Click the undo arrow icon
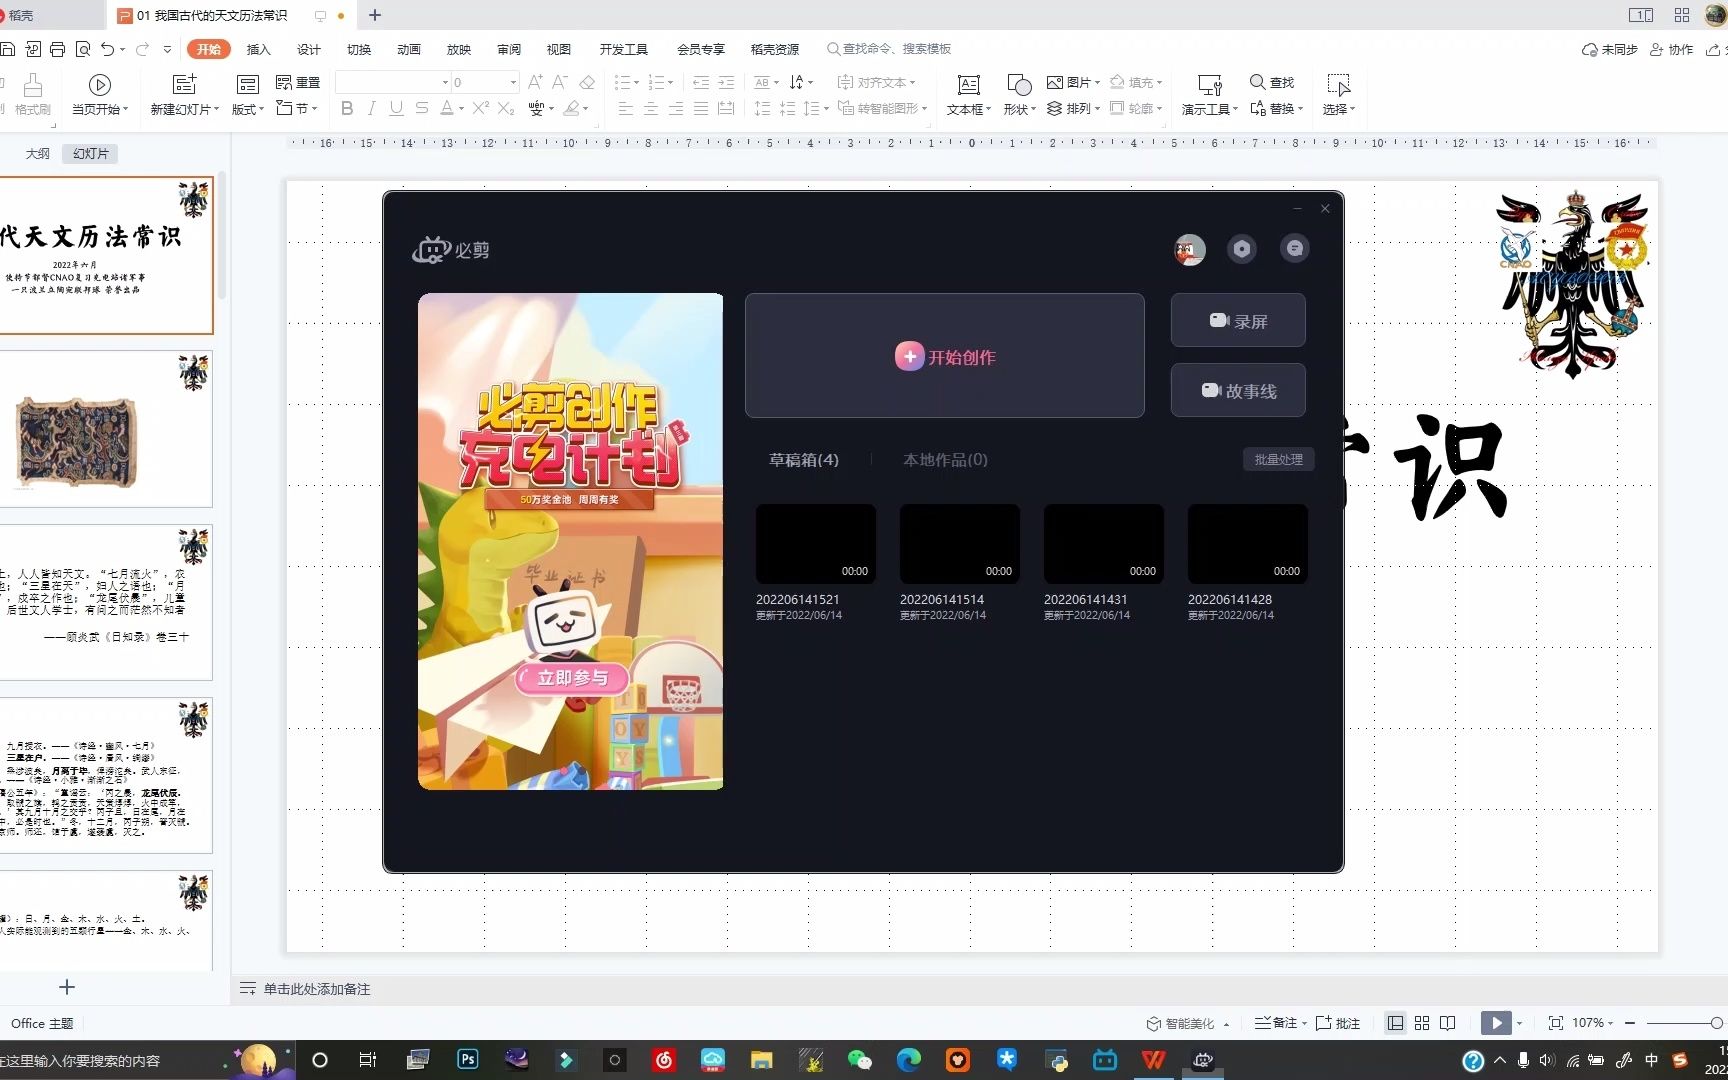This screenshot has height=1080, width=1728. click(x=107, y=49)
